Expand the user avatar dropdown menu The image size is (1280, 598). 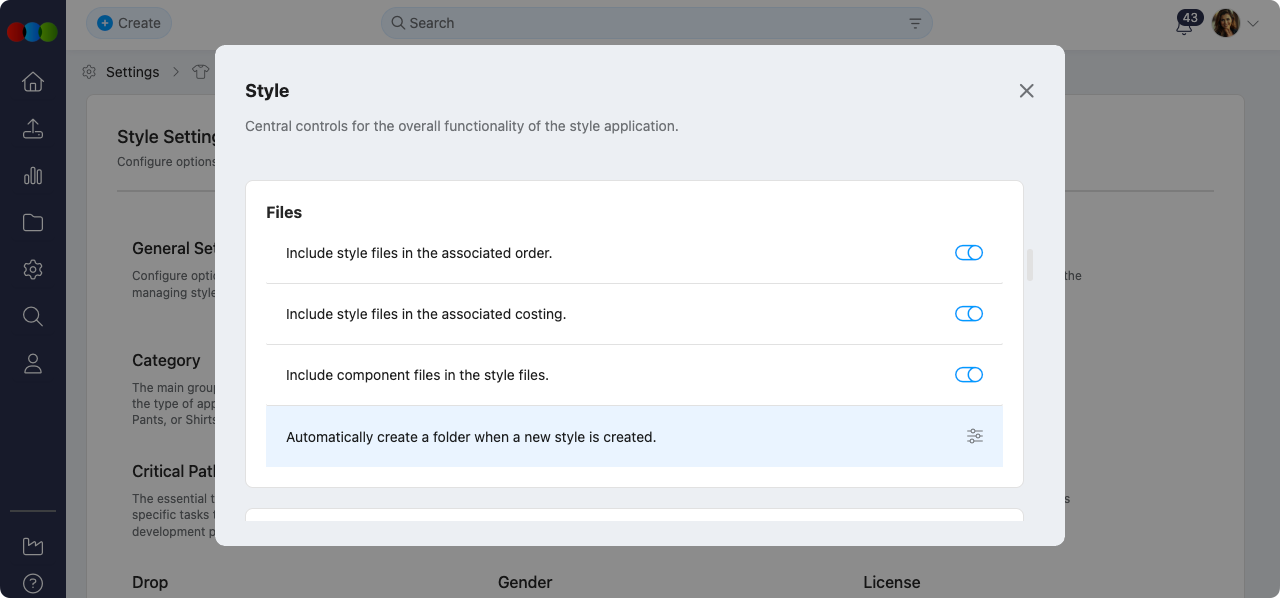click(1253, 23)
